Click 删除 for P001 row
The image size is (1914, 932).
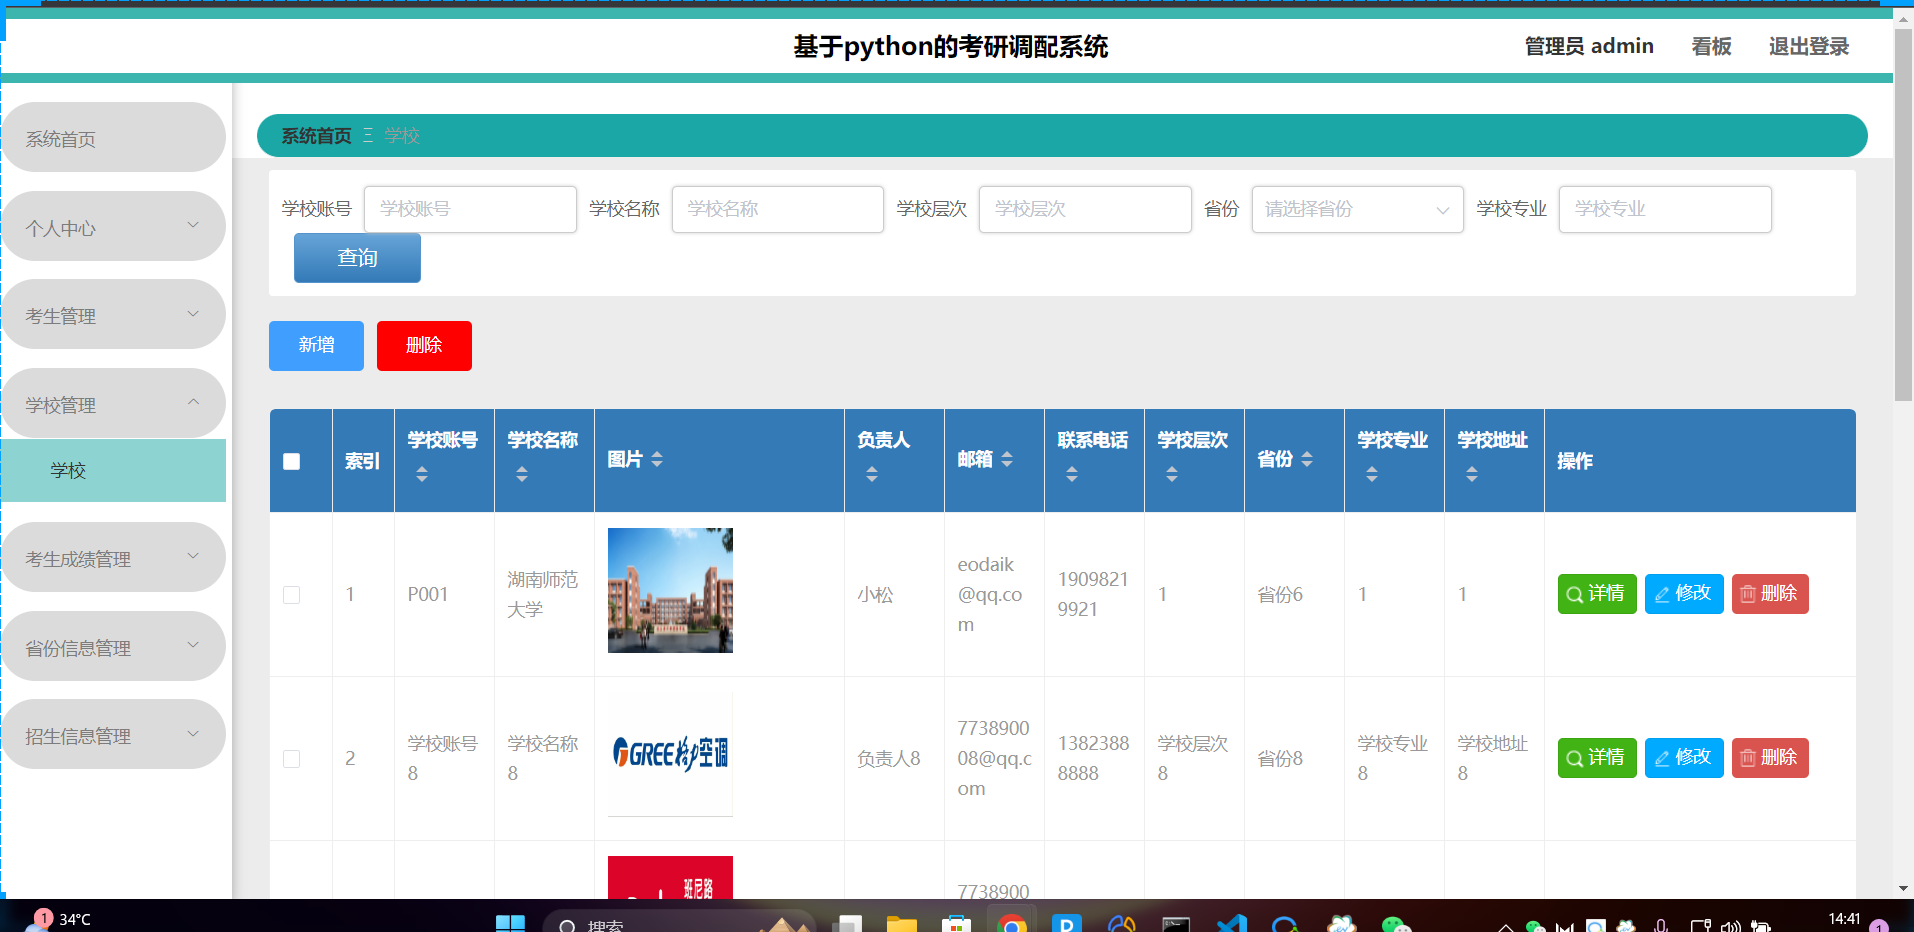point(1770,594)
